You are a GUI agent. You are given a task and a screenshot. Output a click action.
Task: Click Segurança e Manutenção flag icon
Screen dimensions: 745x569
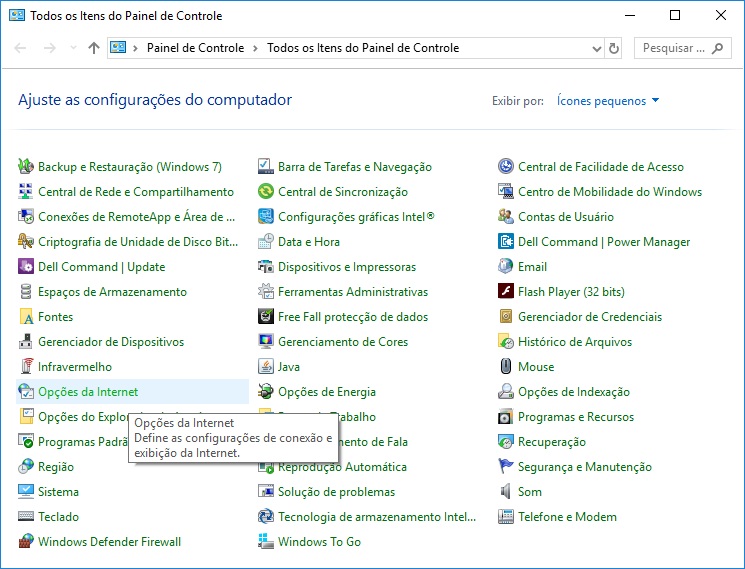point(506,466)
